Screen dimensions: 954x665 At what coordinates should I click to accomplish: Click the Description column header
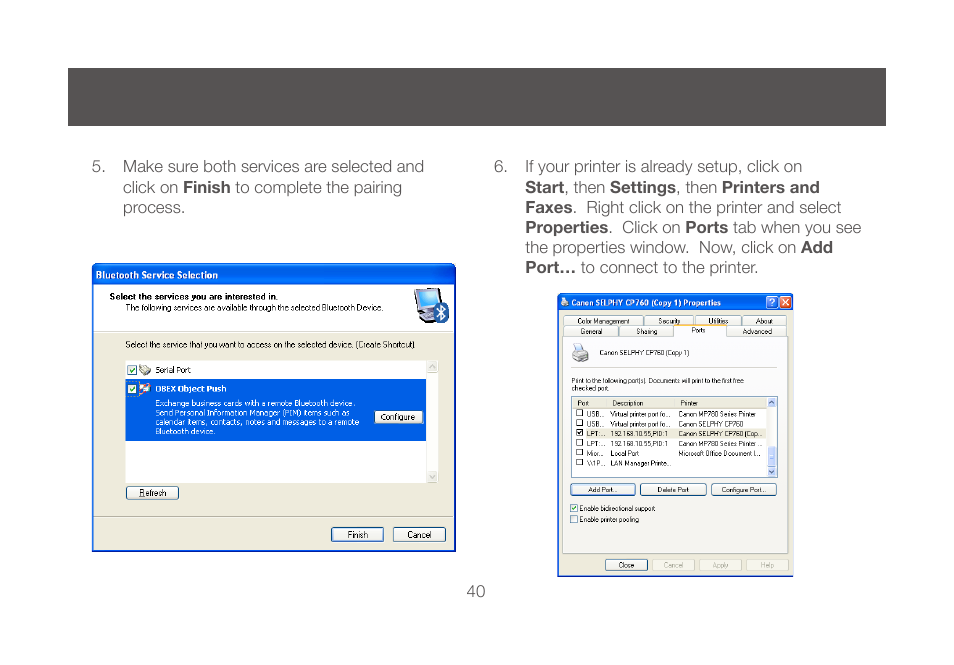[x=641, y=403]
